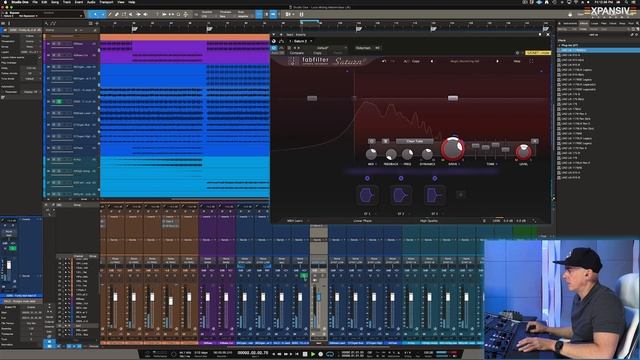Click the Dynamics knob in Saturn

[x=427, y=154]
